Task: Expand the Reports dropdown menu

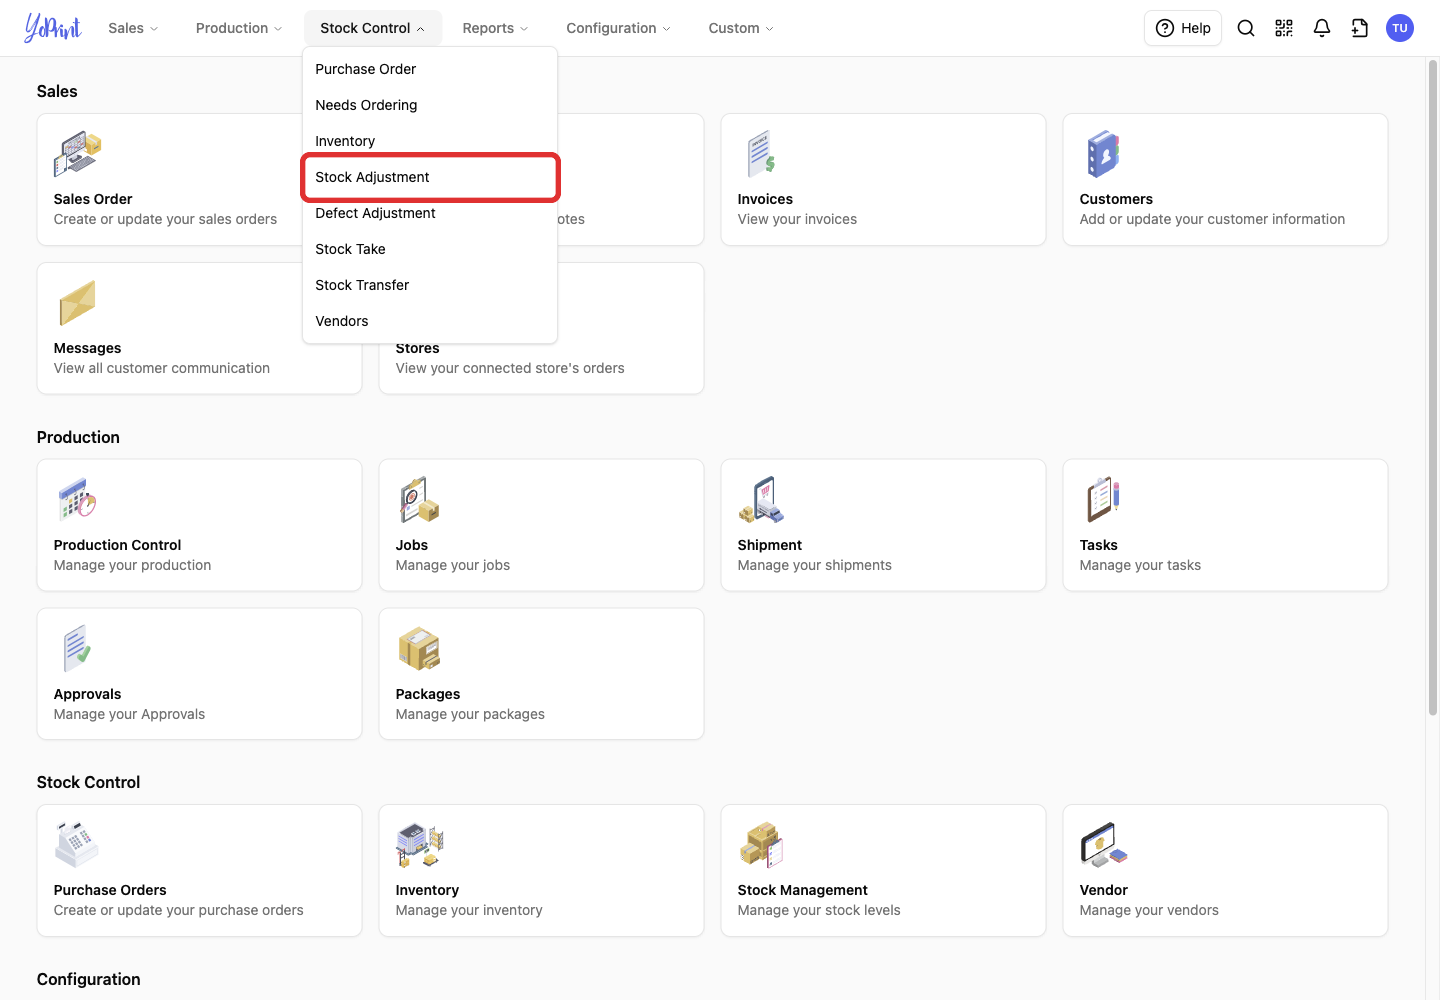Action: click(495, 28)
